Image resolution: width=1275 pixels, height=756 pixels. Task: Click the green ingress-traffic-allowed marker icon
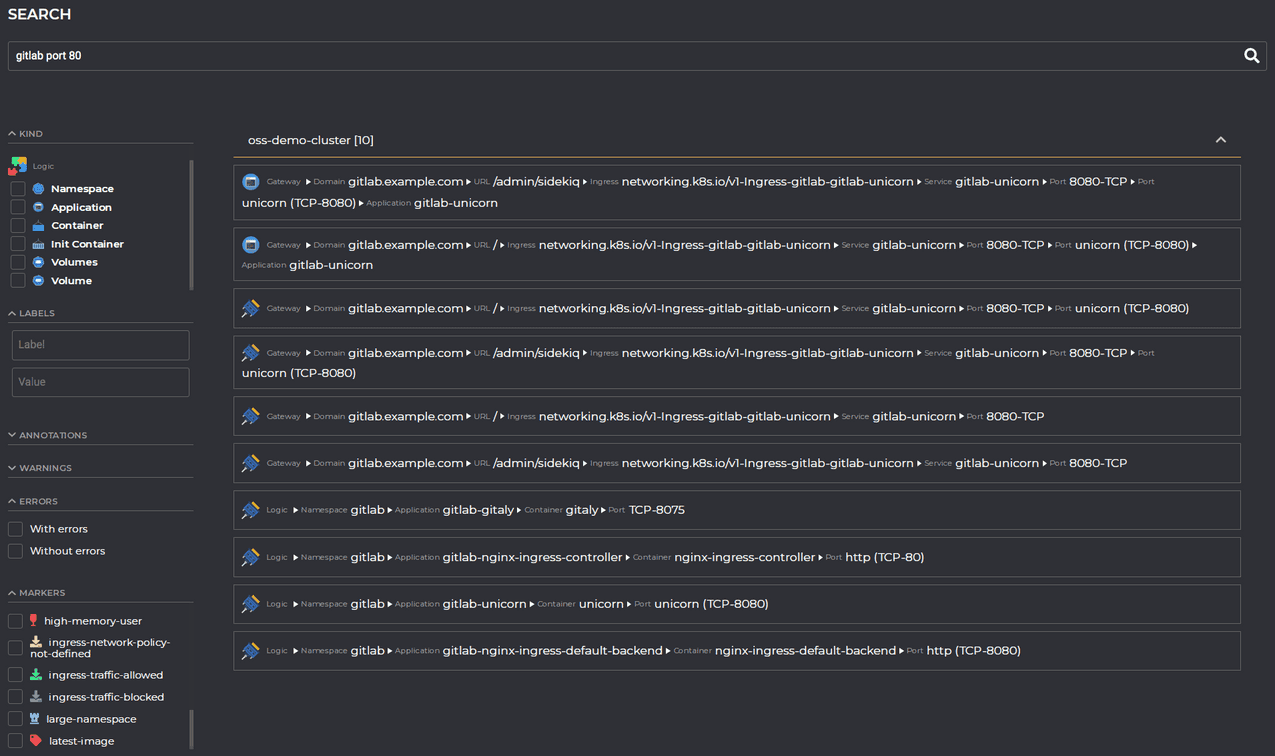(36, 675)
